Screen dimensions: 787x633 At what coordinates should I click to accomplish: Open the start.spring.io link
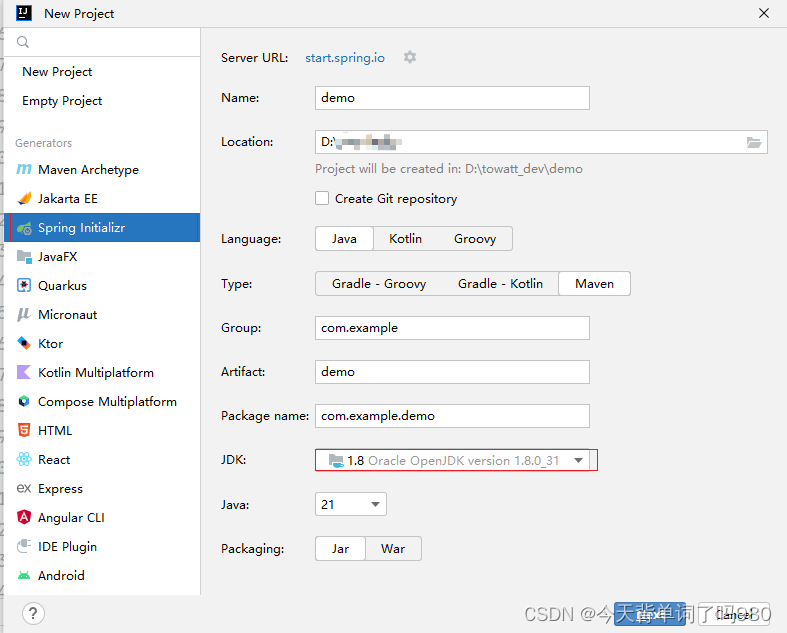coord(345,58)
